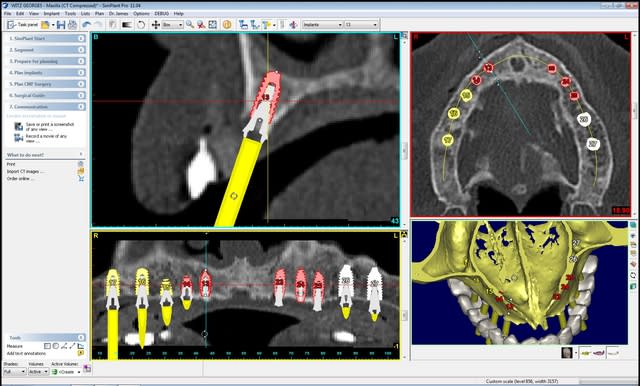Open the Shades dropdown
This screenshot has width=640, height=386.
pyautogui.click(x=14, y=372)
